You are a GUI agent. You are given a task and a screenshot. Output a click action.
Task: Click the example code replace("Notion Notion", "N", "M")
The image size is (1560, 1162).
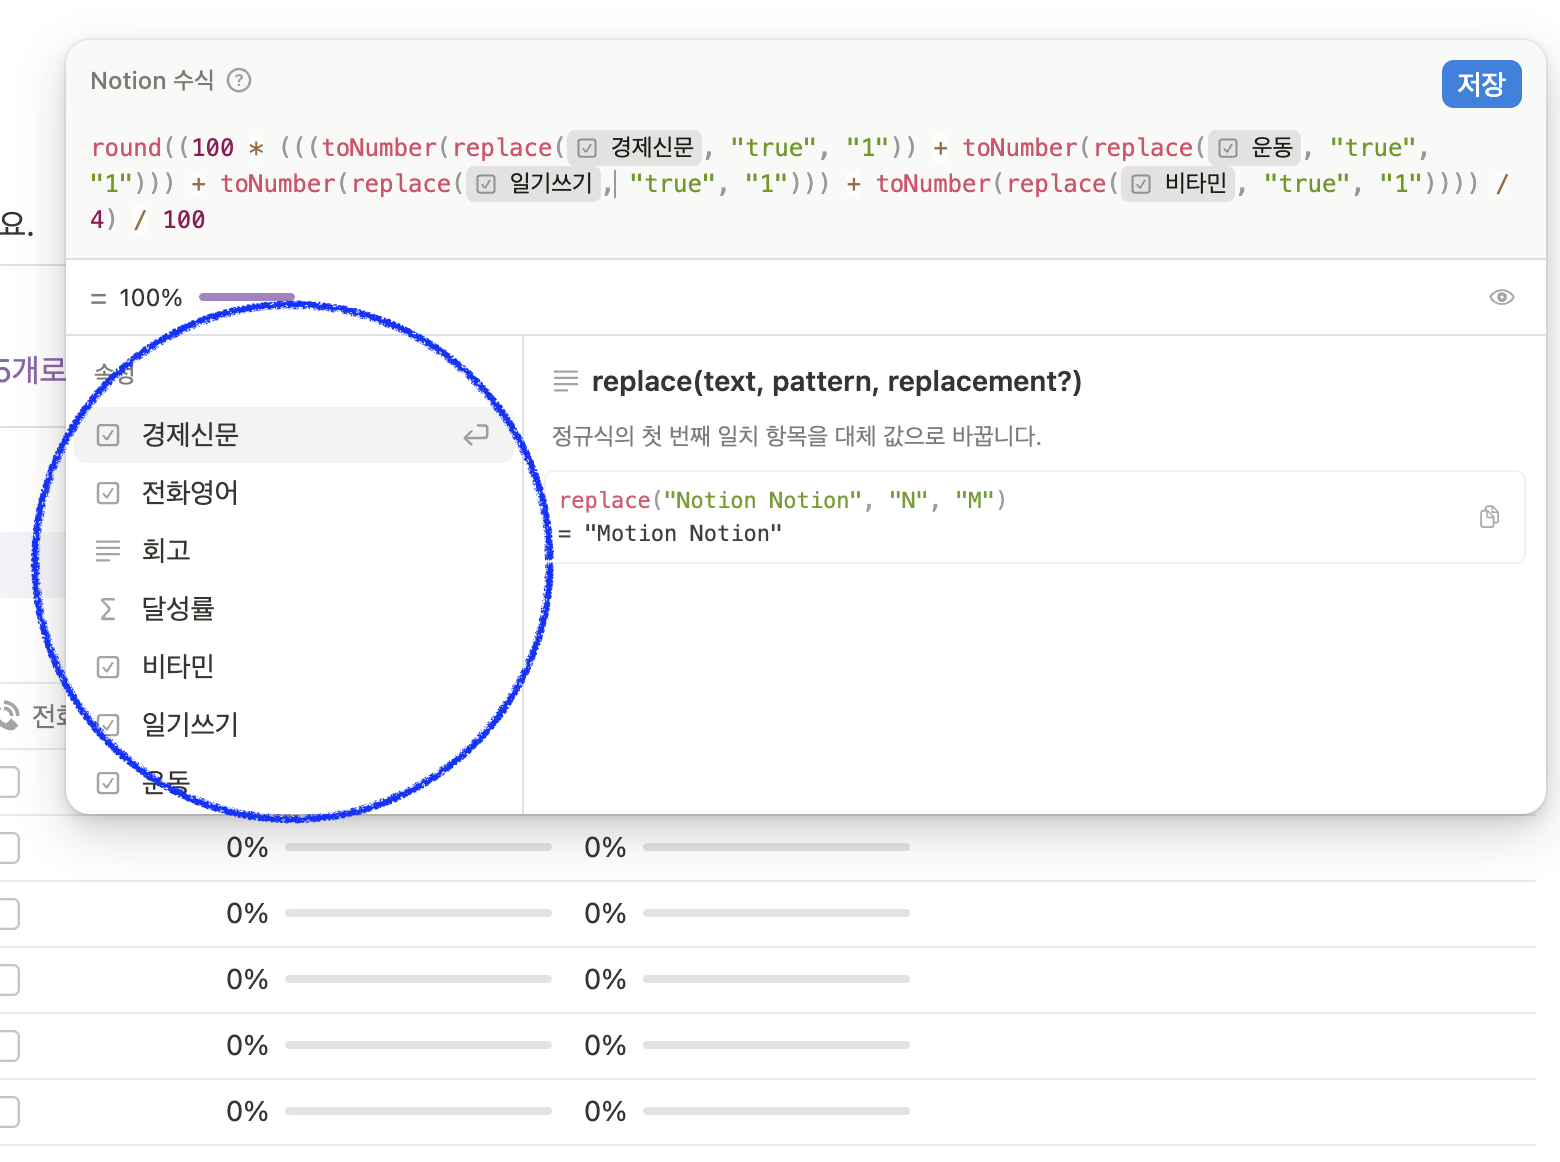[783, 500]
